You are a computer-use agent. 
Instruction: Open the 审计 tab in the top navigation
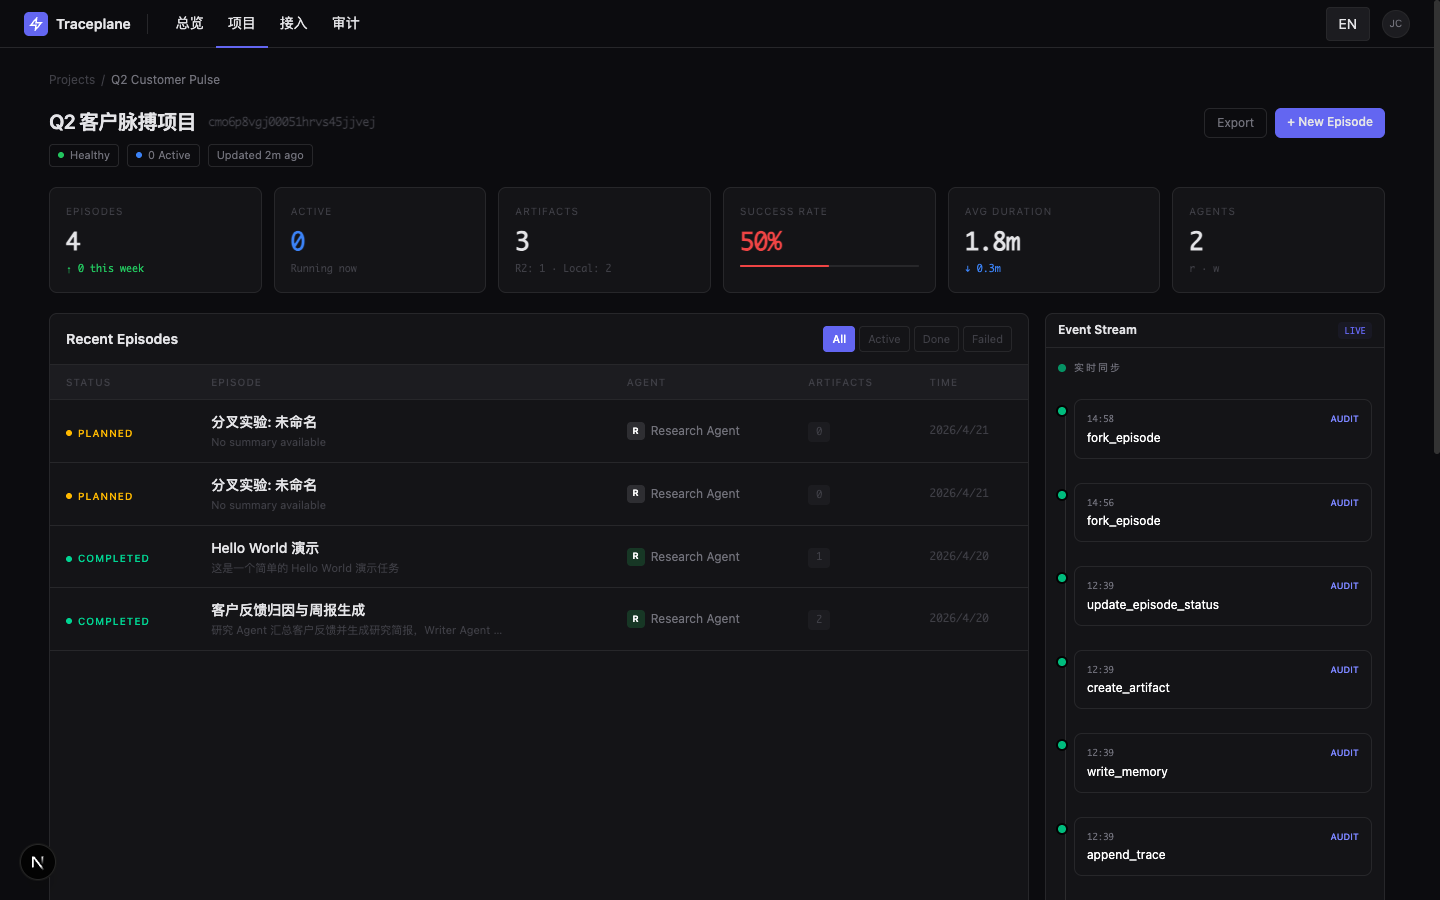click(x=346, y=23)
